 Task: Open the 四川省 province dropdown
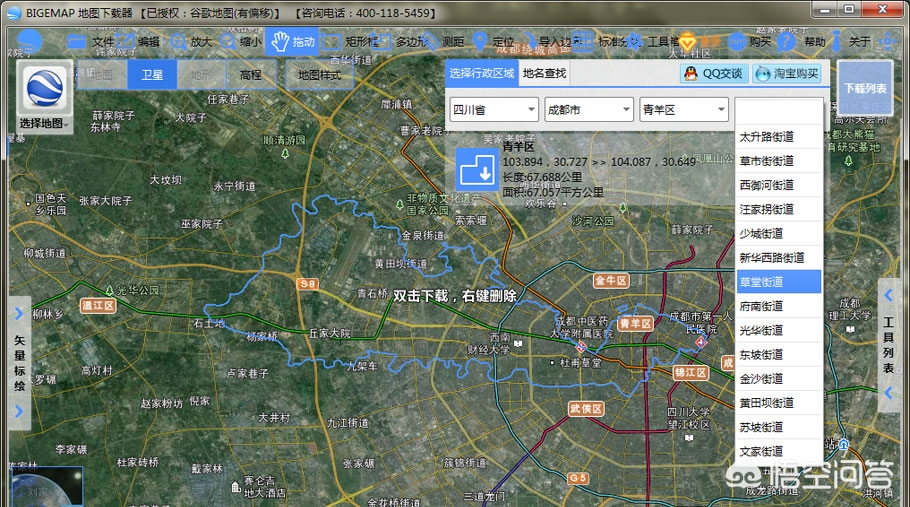tap(492, 110)
